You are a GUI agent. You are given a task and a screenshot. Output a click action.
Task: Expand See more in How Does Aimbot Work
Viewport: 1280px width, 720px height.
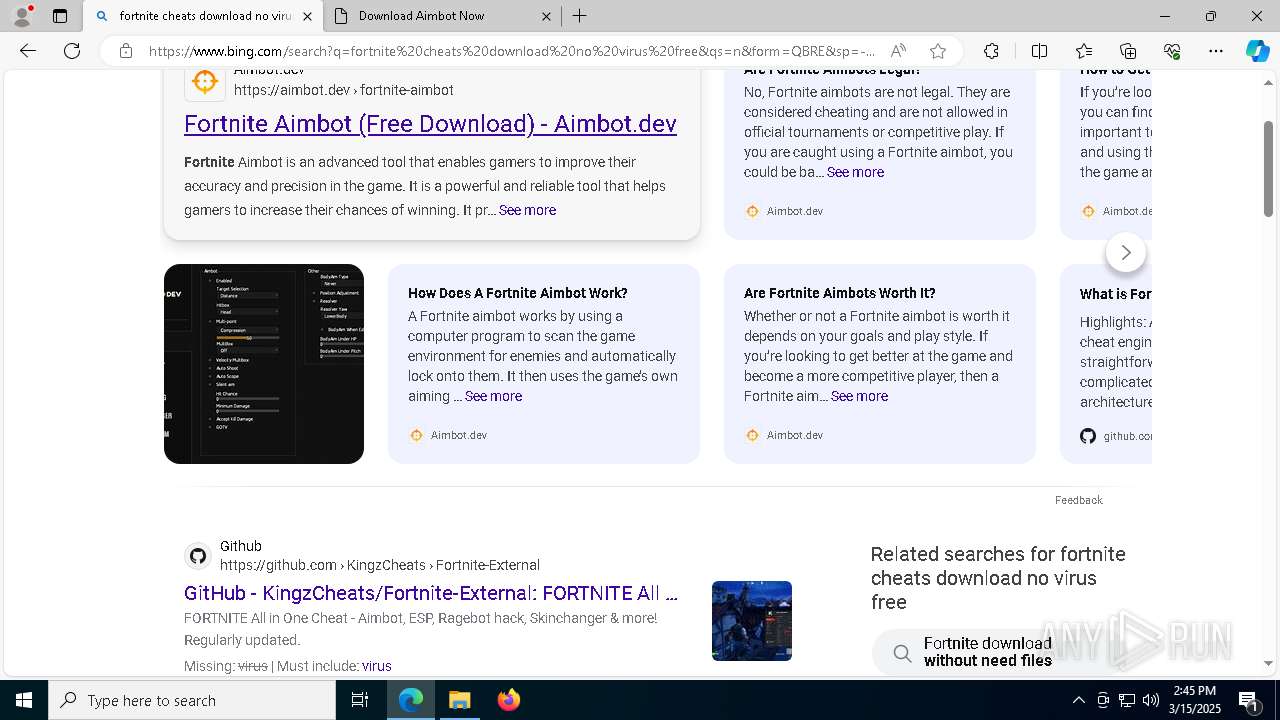[x=493, y=396]
